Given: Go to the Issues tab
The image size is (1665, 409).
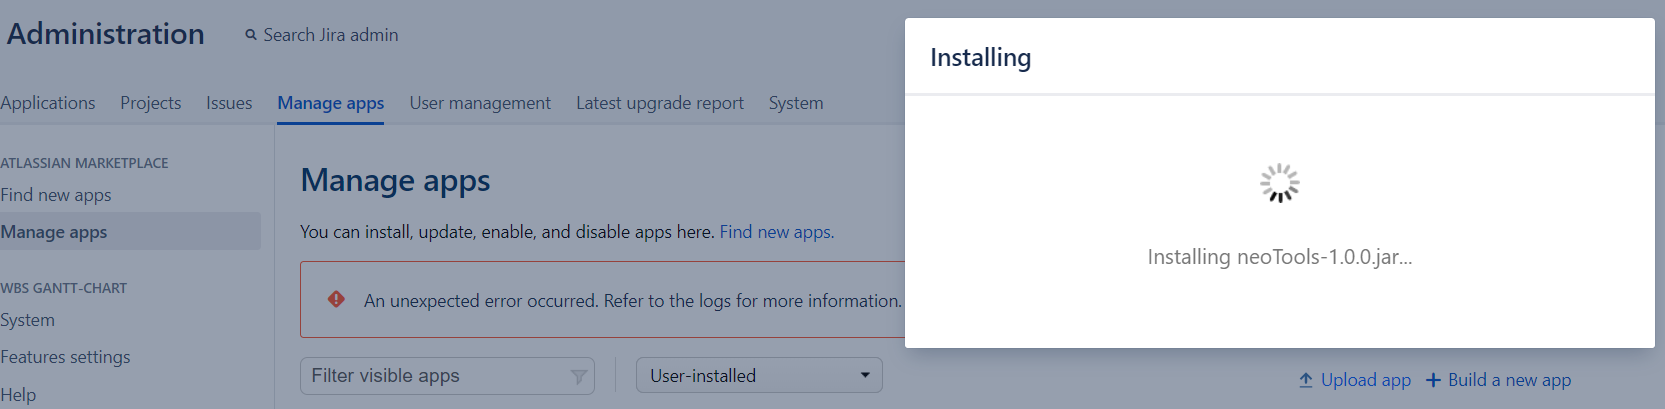Looking at the screenshot, I should [229, 103].
